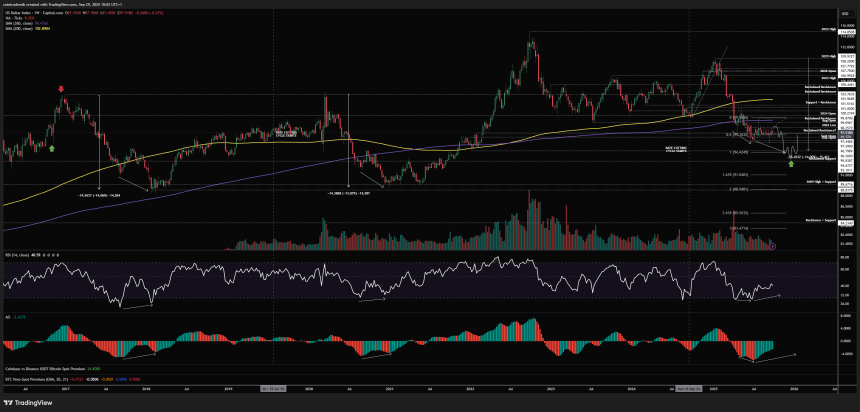860x412 pixels.
Task: Select the green up arrow at the chart's left side
Action: point(52,147)
